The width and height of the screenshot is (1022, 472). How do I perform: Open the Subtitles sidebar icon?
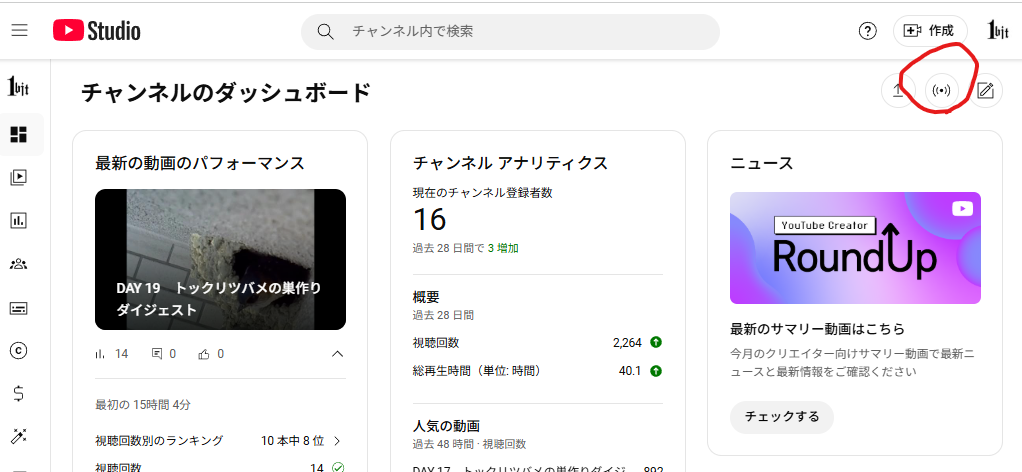[x=19, y=308]
